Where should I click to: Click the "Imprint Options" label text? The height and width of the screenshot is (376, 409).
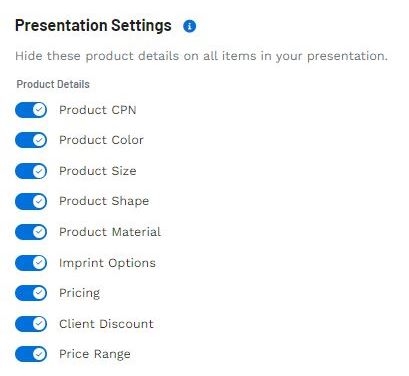107,263
